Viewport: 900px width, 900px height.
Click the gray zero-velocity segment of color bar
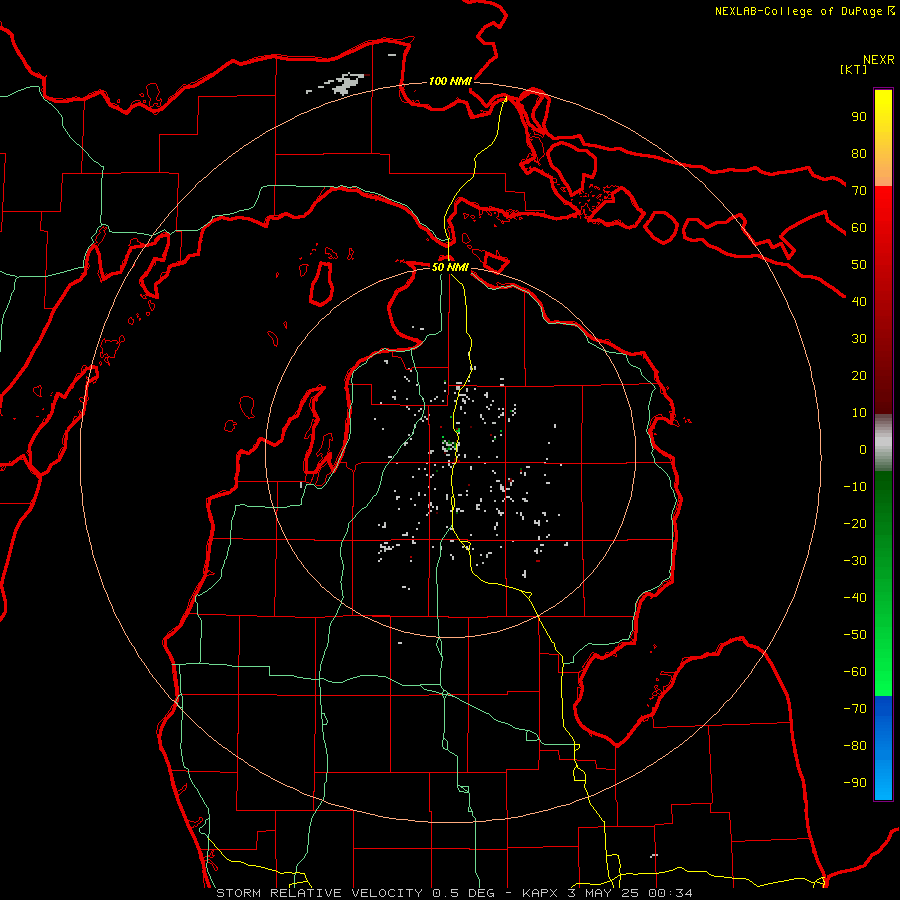[883, 443]
